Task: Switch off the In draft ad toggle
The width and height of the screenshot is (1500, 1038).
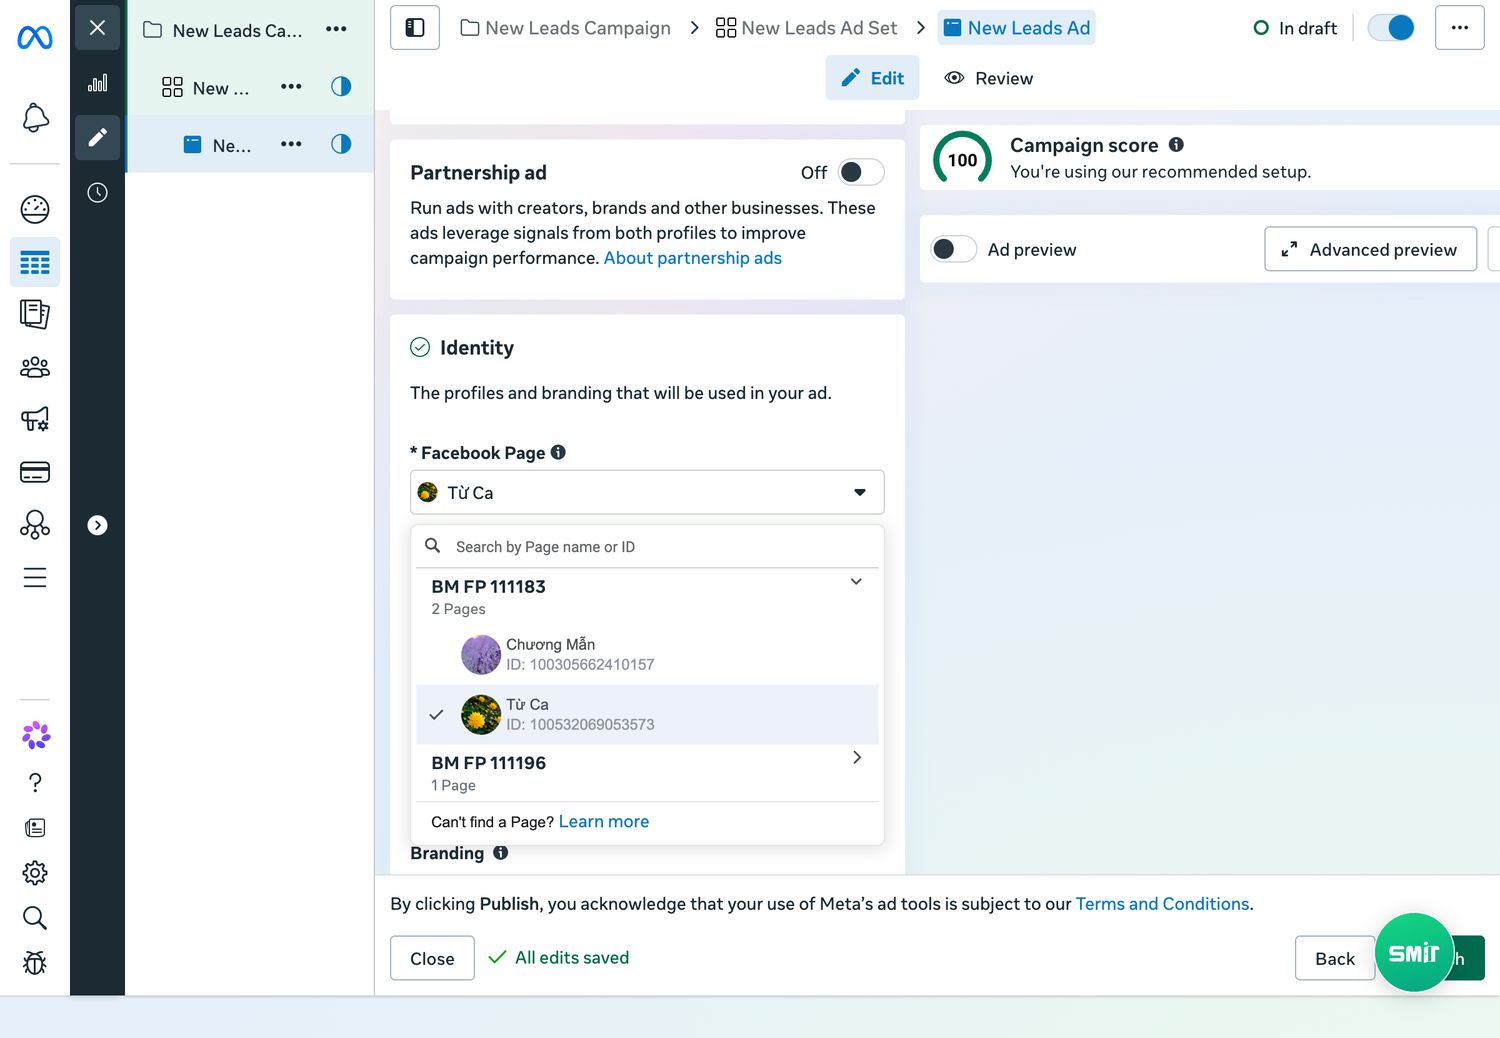Action: (1391, 28)
